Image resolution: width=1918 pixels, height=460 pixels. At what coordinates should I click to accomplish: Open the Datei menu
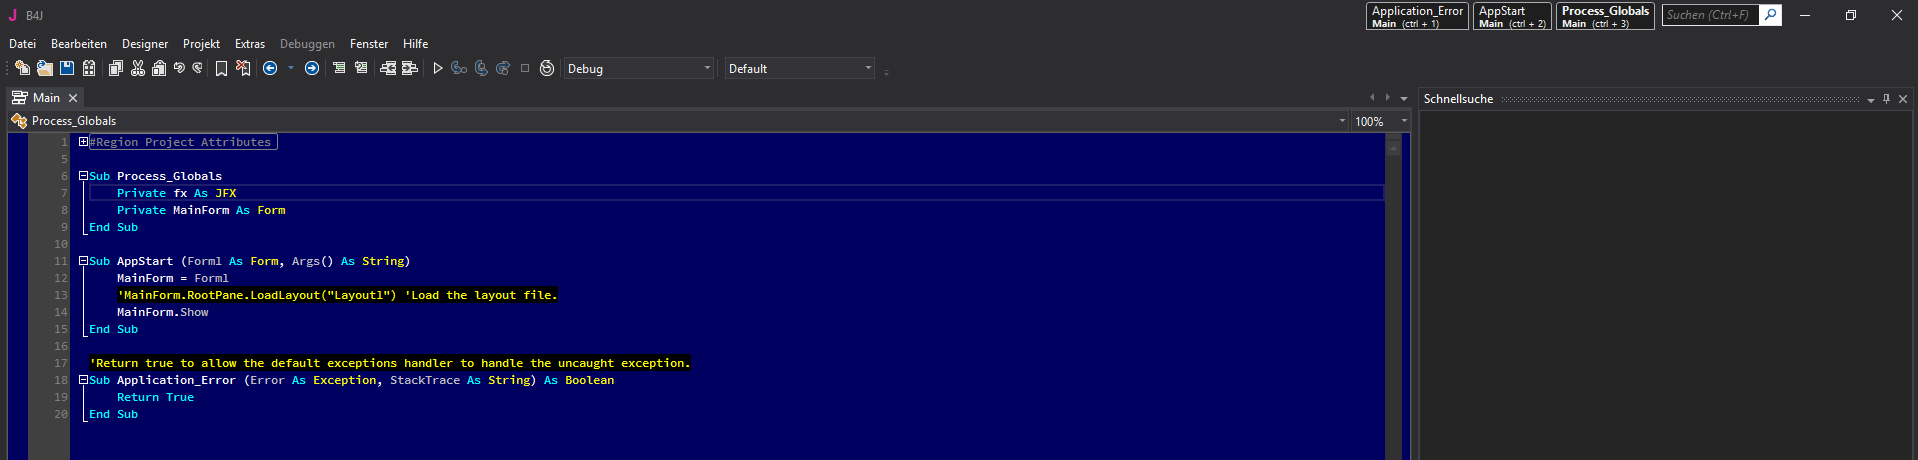(x=22, y=44)
